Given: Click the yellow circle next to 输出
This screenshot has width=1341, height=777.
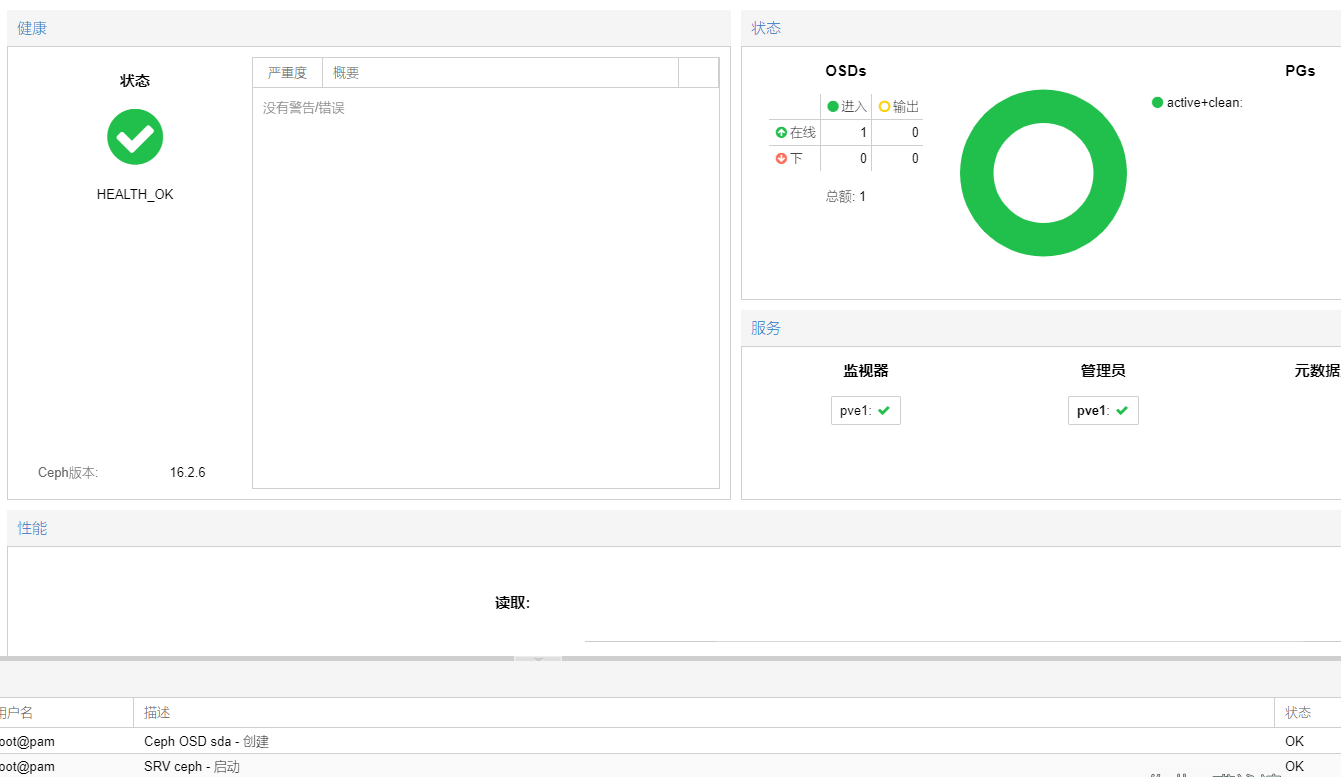Looking at the screenshot, I should (x=884, y=107).
